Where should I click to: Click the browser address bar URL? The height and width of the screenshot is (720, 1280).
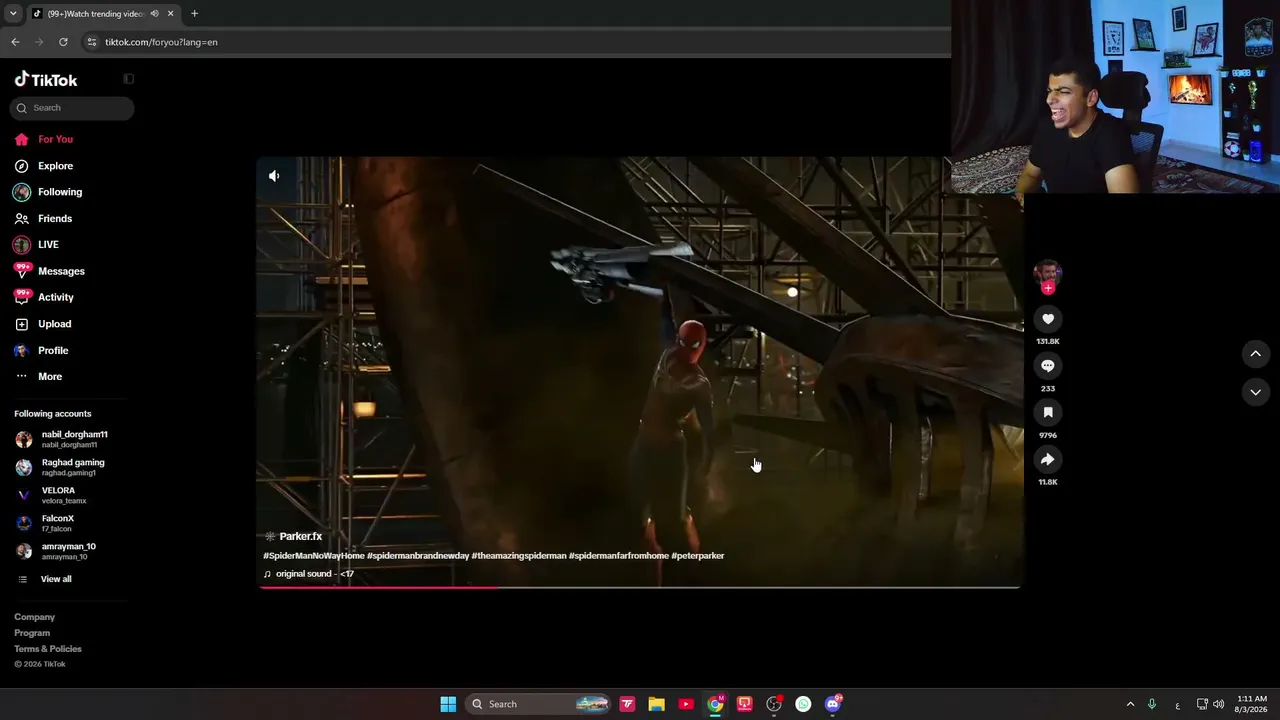pos(161,42)
